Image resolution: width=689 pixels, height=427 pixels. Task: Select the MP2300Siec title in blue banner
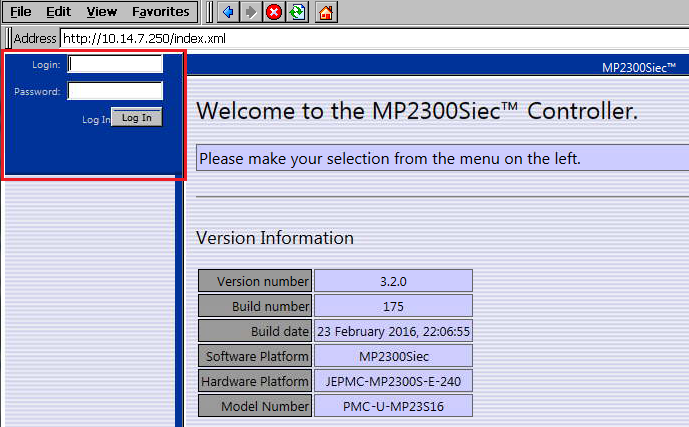pyautogui.click(x=639, y=68)
